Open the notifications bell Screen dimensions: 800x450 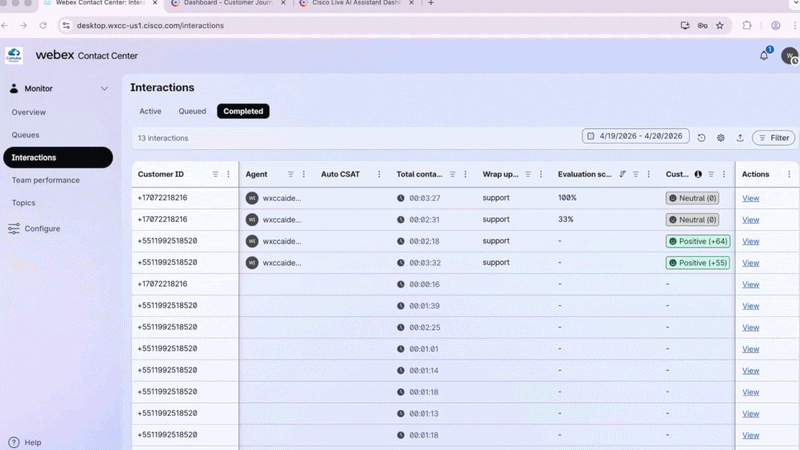(764, 56)
